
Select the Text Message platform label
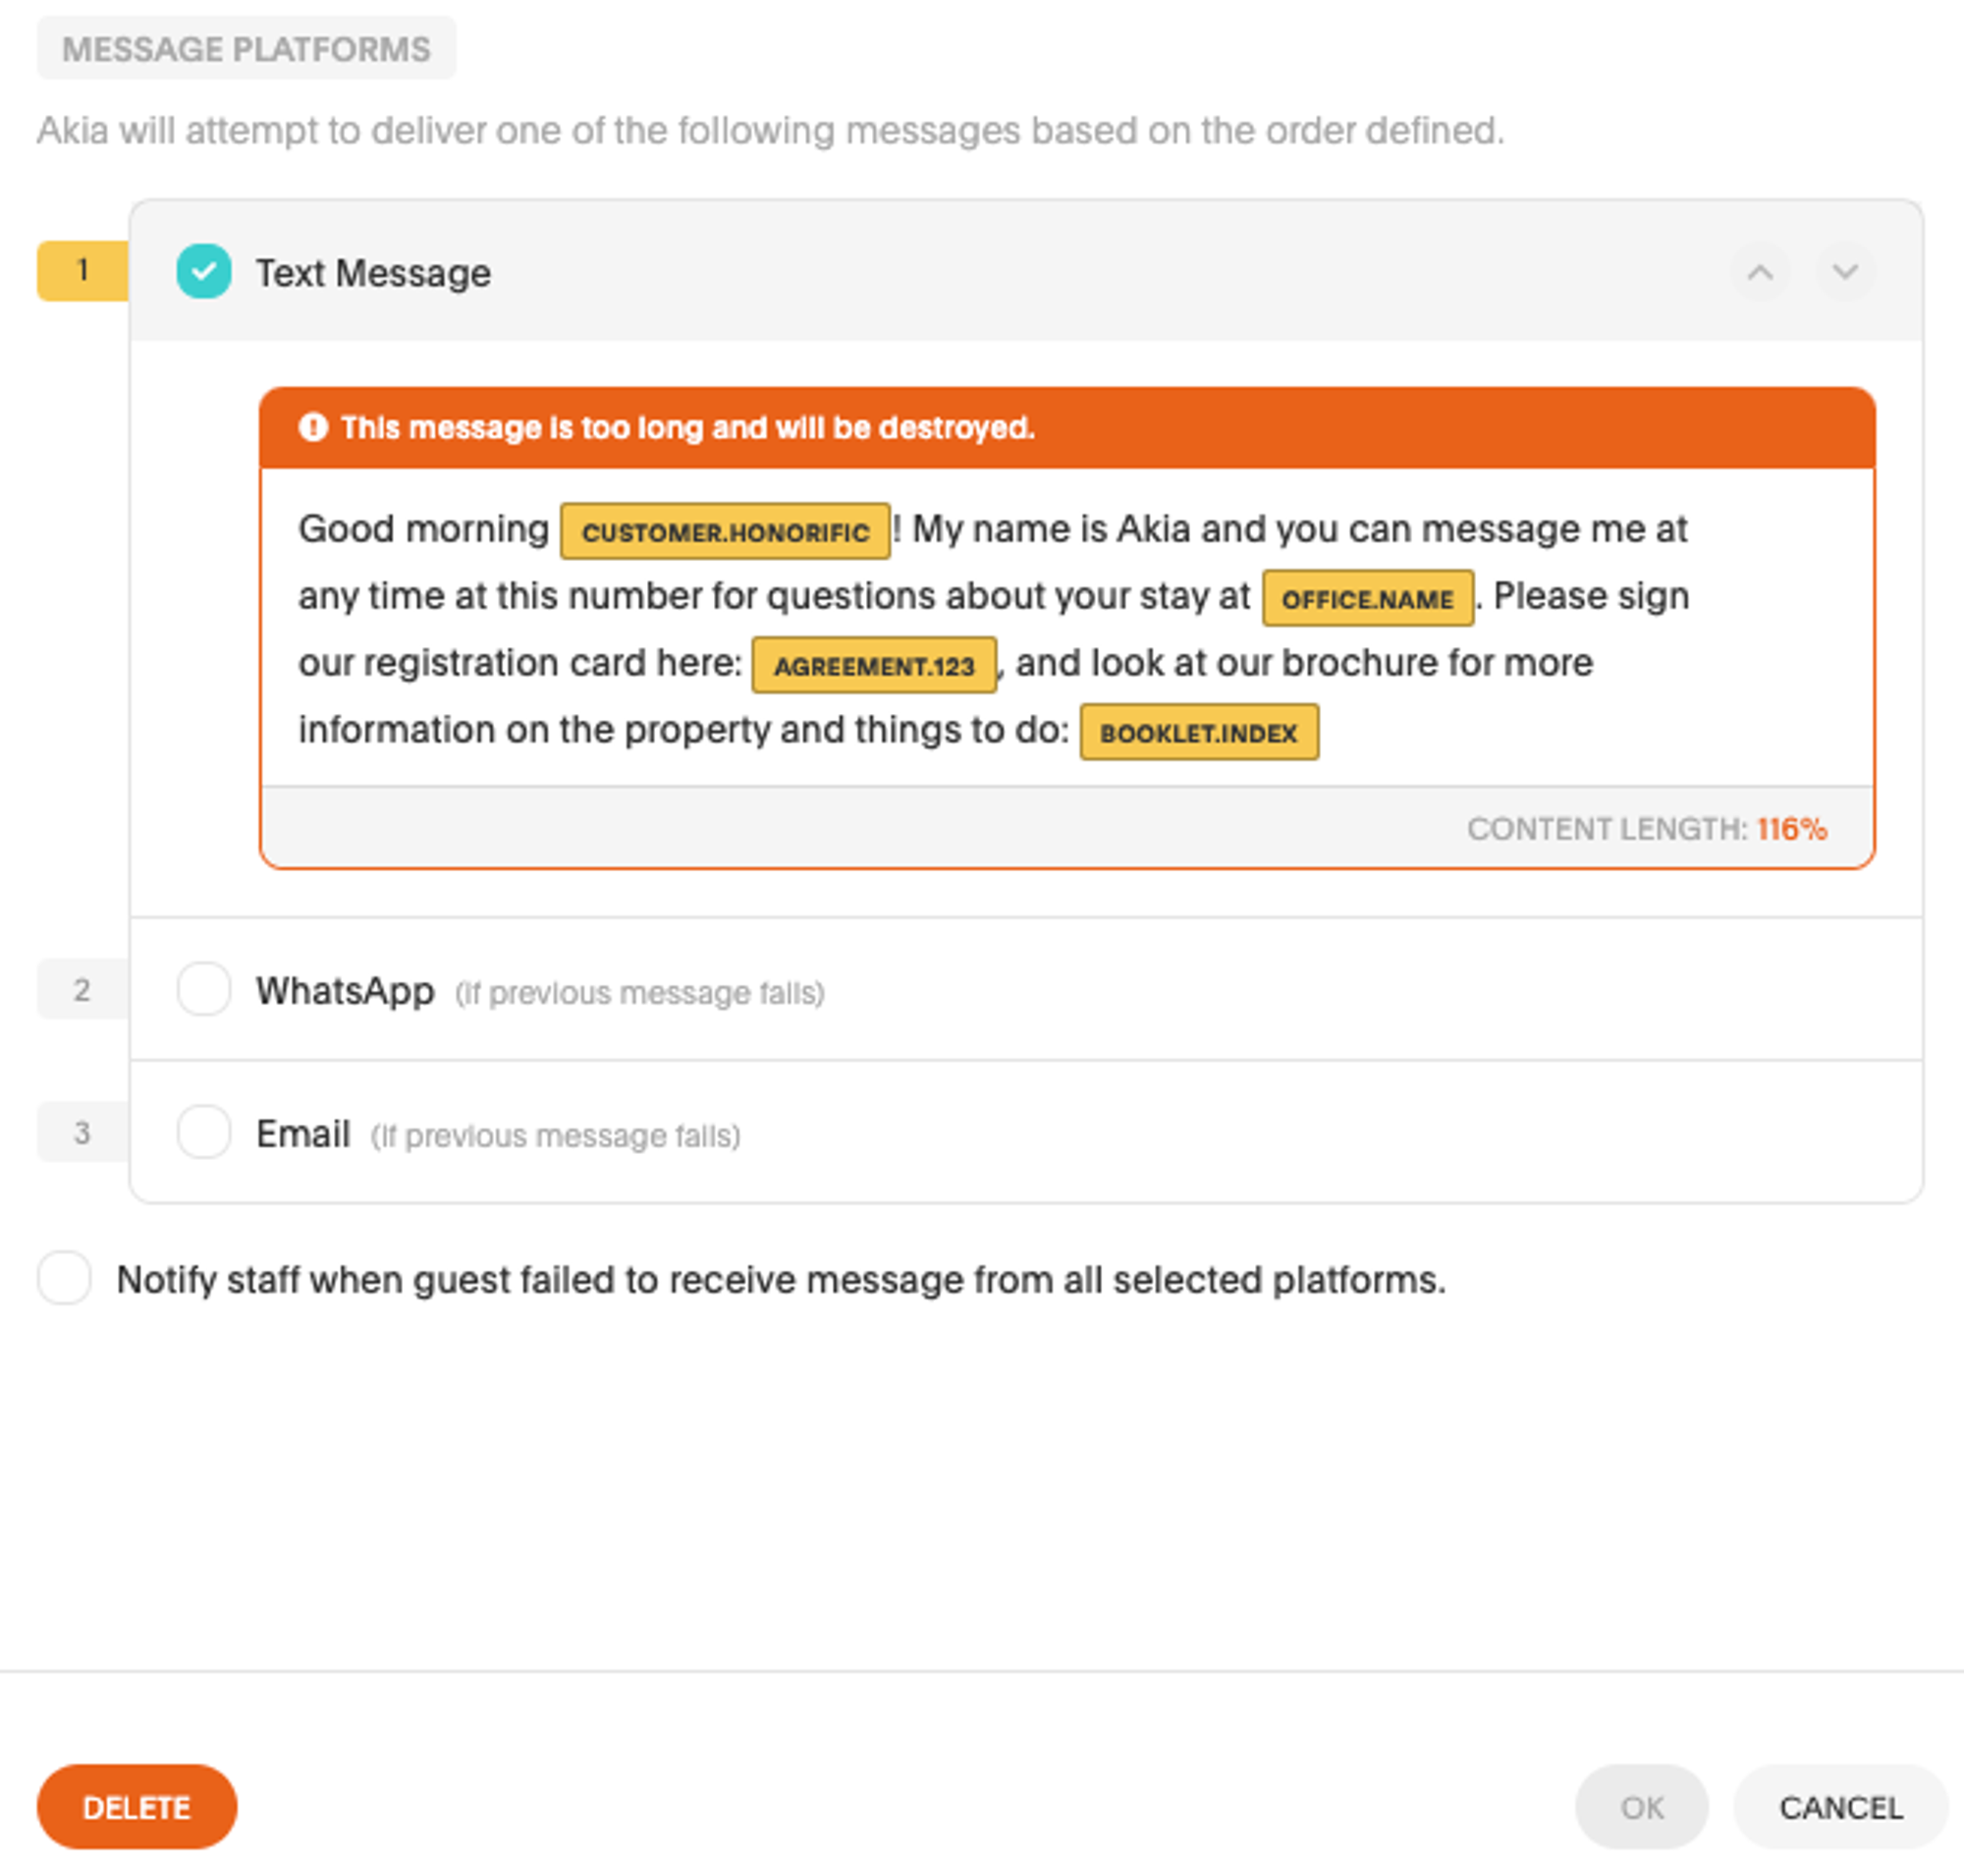click(370, 273)
